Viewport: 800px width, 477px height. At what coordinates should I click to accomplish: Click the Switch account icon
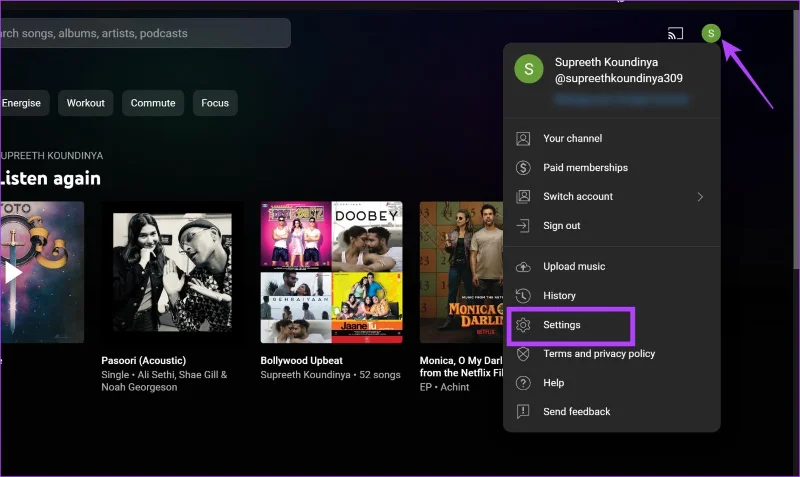pyautogui.click(x=523, y=196)
